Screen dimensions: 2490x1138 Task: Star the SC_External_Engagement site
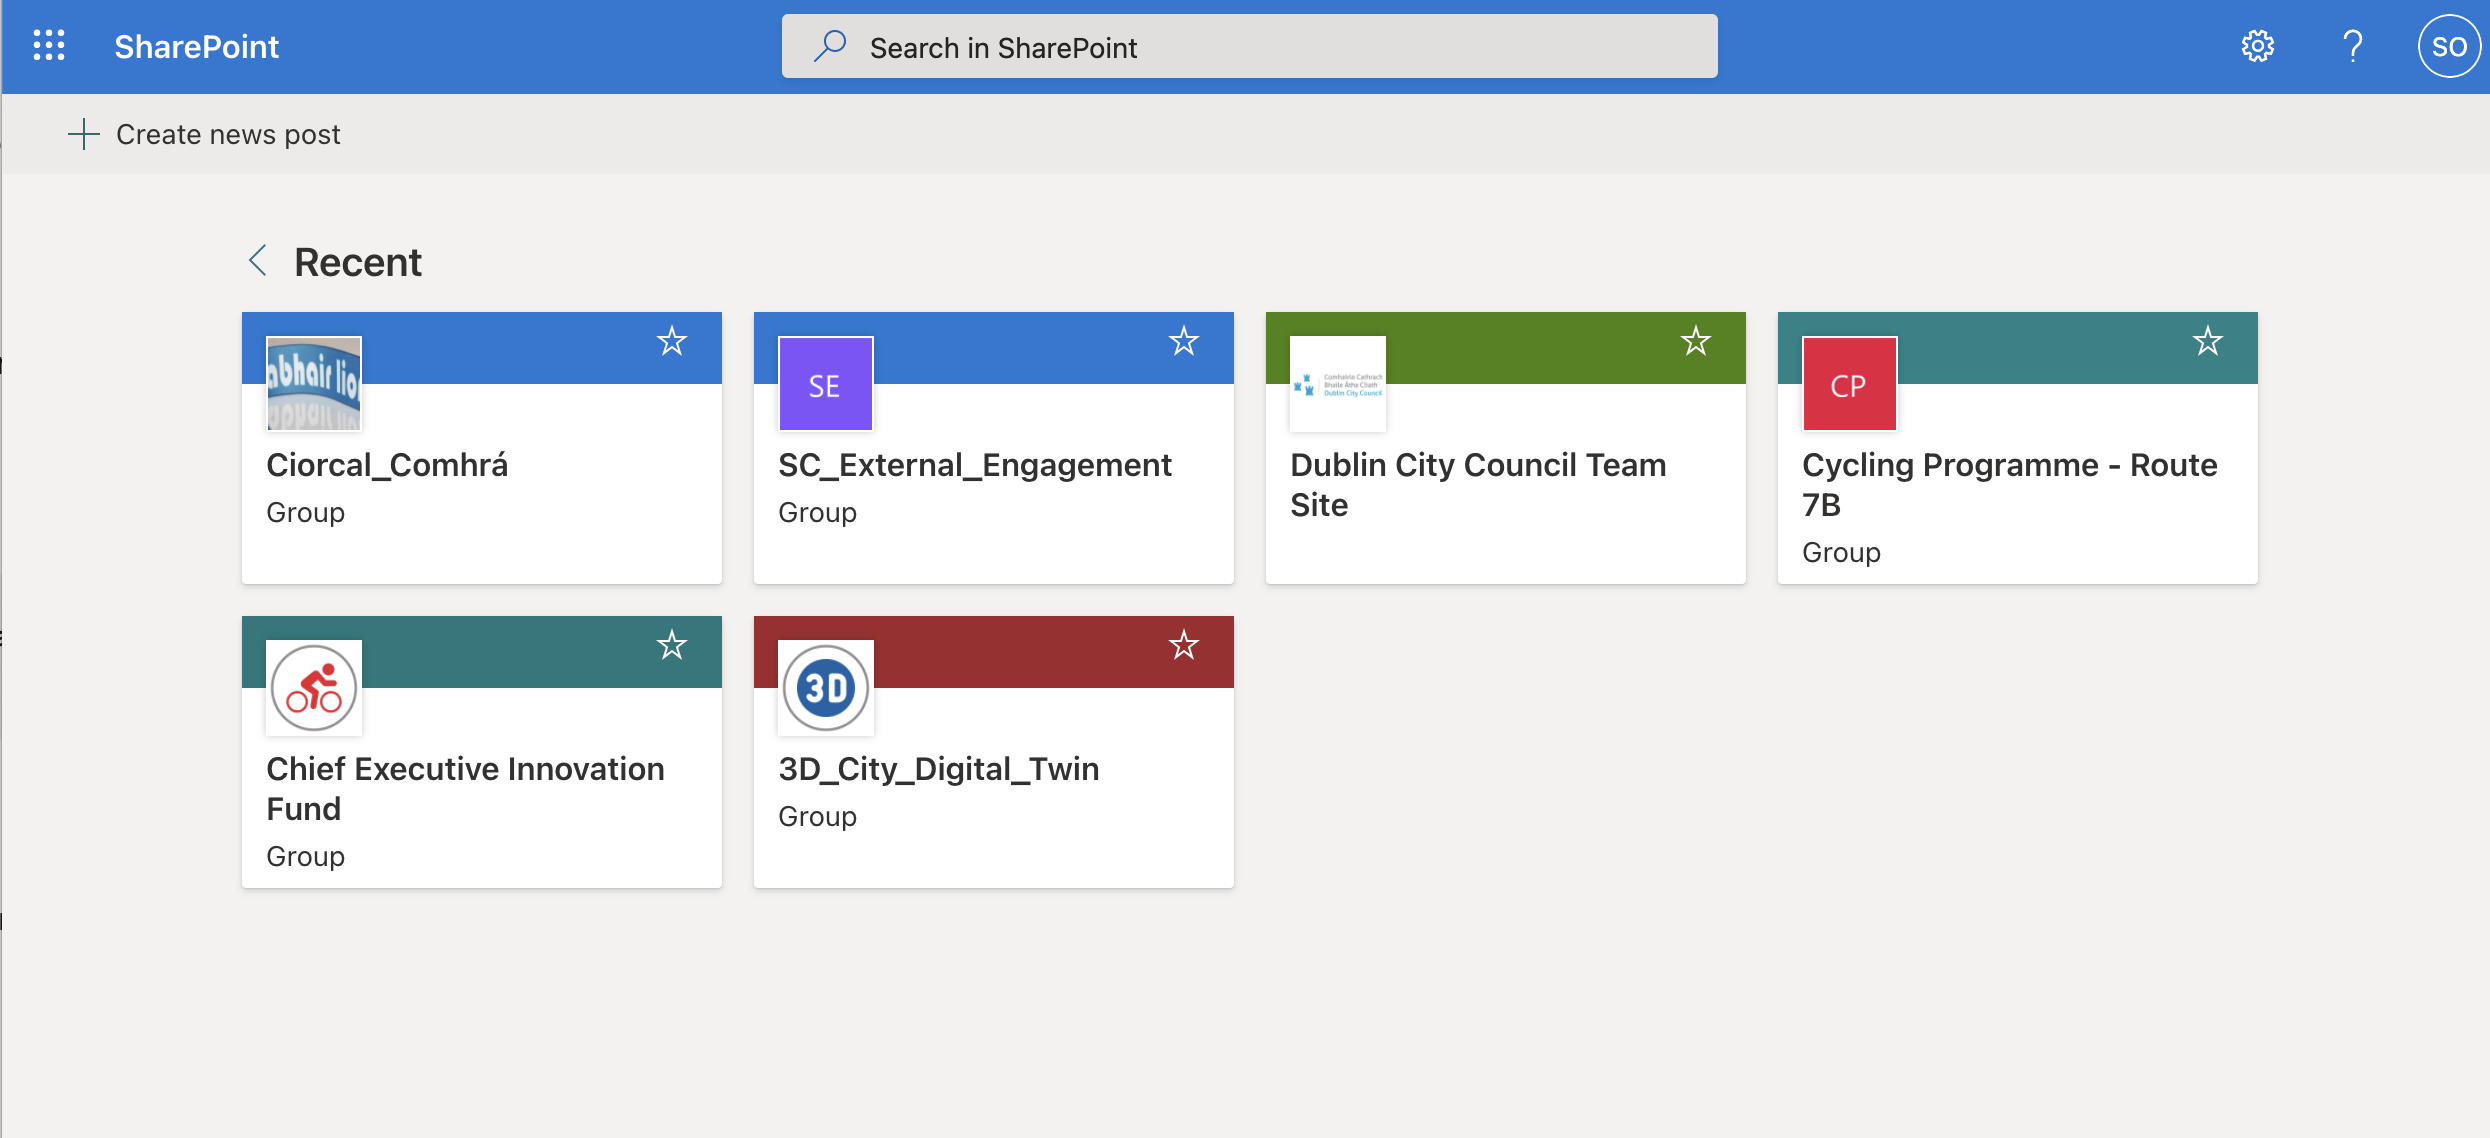[1184, 342]
